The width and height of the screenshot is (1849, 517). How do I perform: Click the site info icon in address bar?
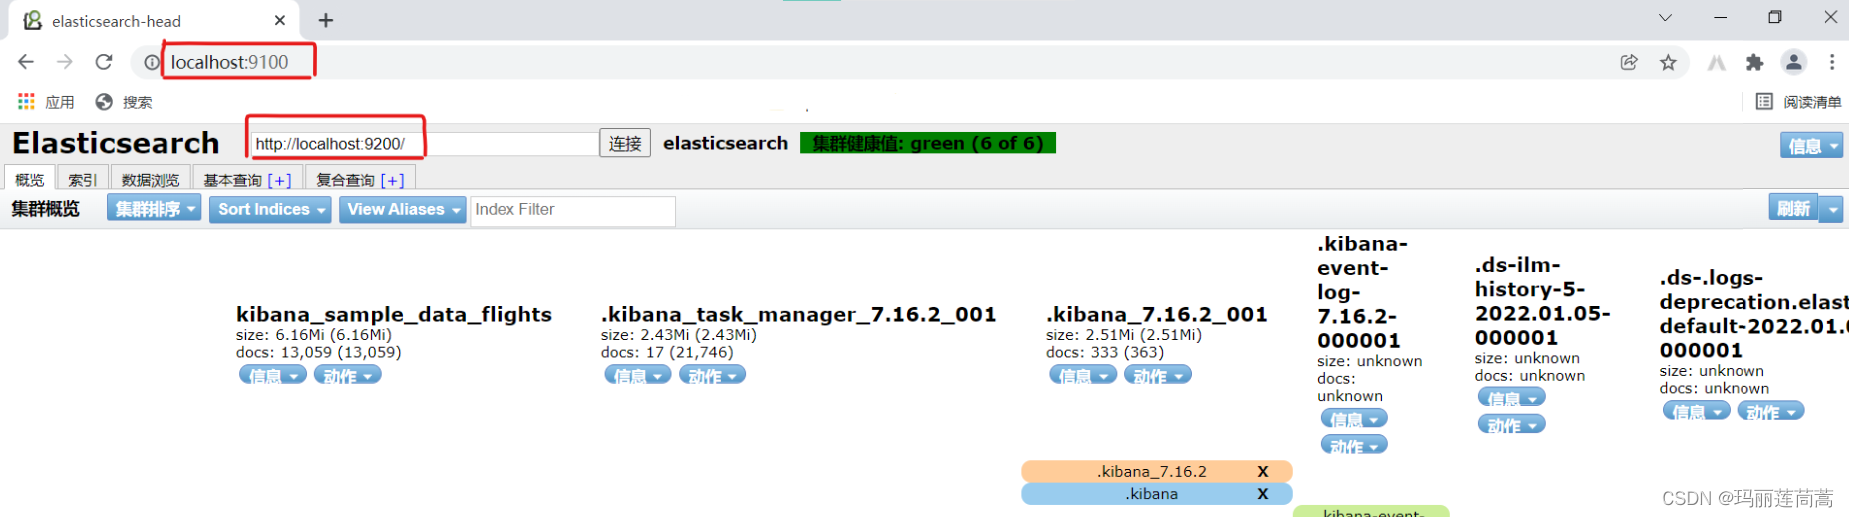click(151, 62)
